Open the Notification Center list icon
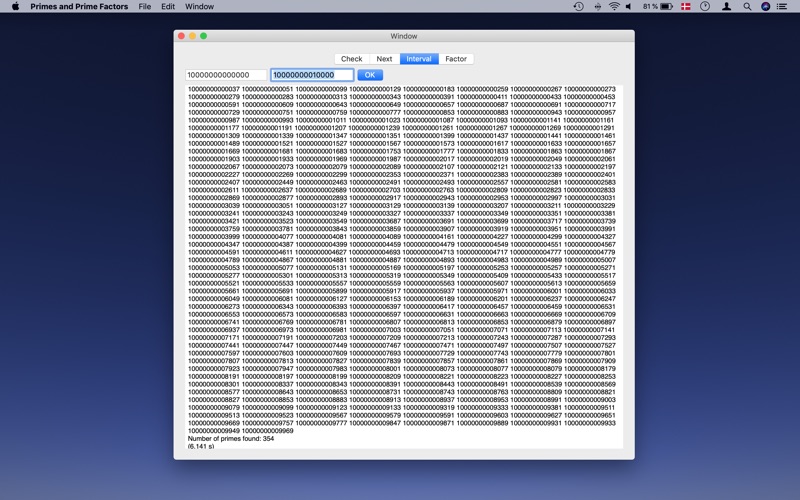The image size is (800, 500). pos(782,7)
